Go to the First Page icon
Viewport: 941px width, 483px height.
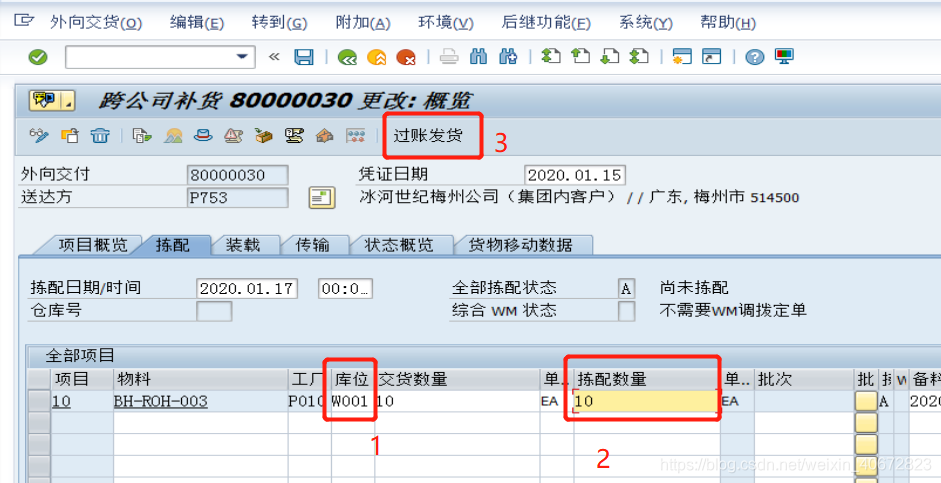tap(550, 57)
